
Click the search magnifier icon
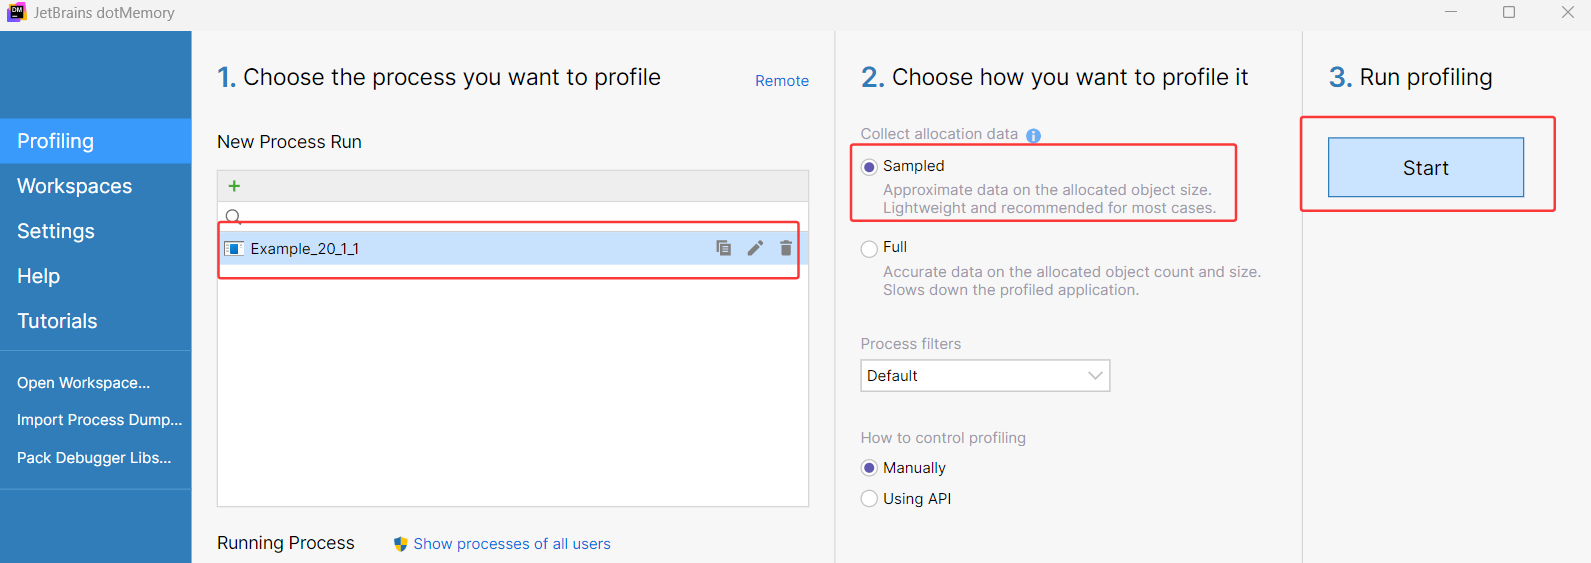[233, 216]
